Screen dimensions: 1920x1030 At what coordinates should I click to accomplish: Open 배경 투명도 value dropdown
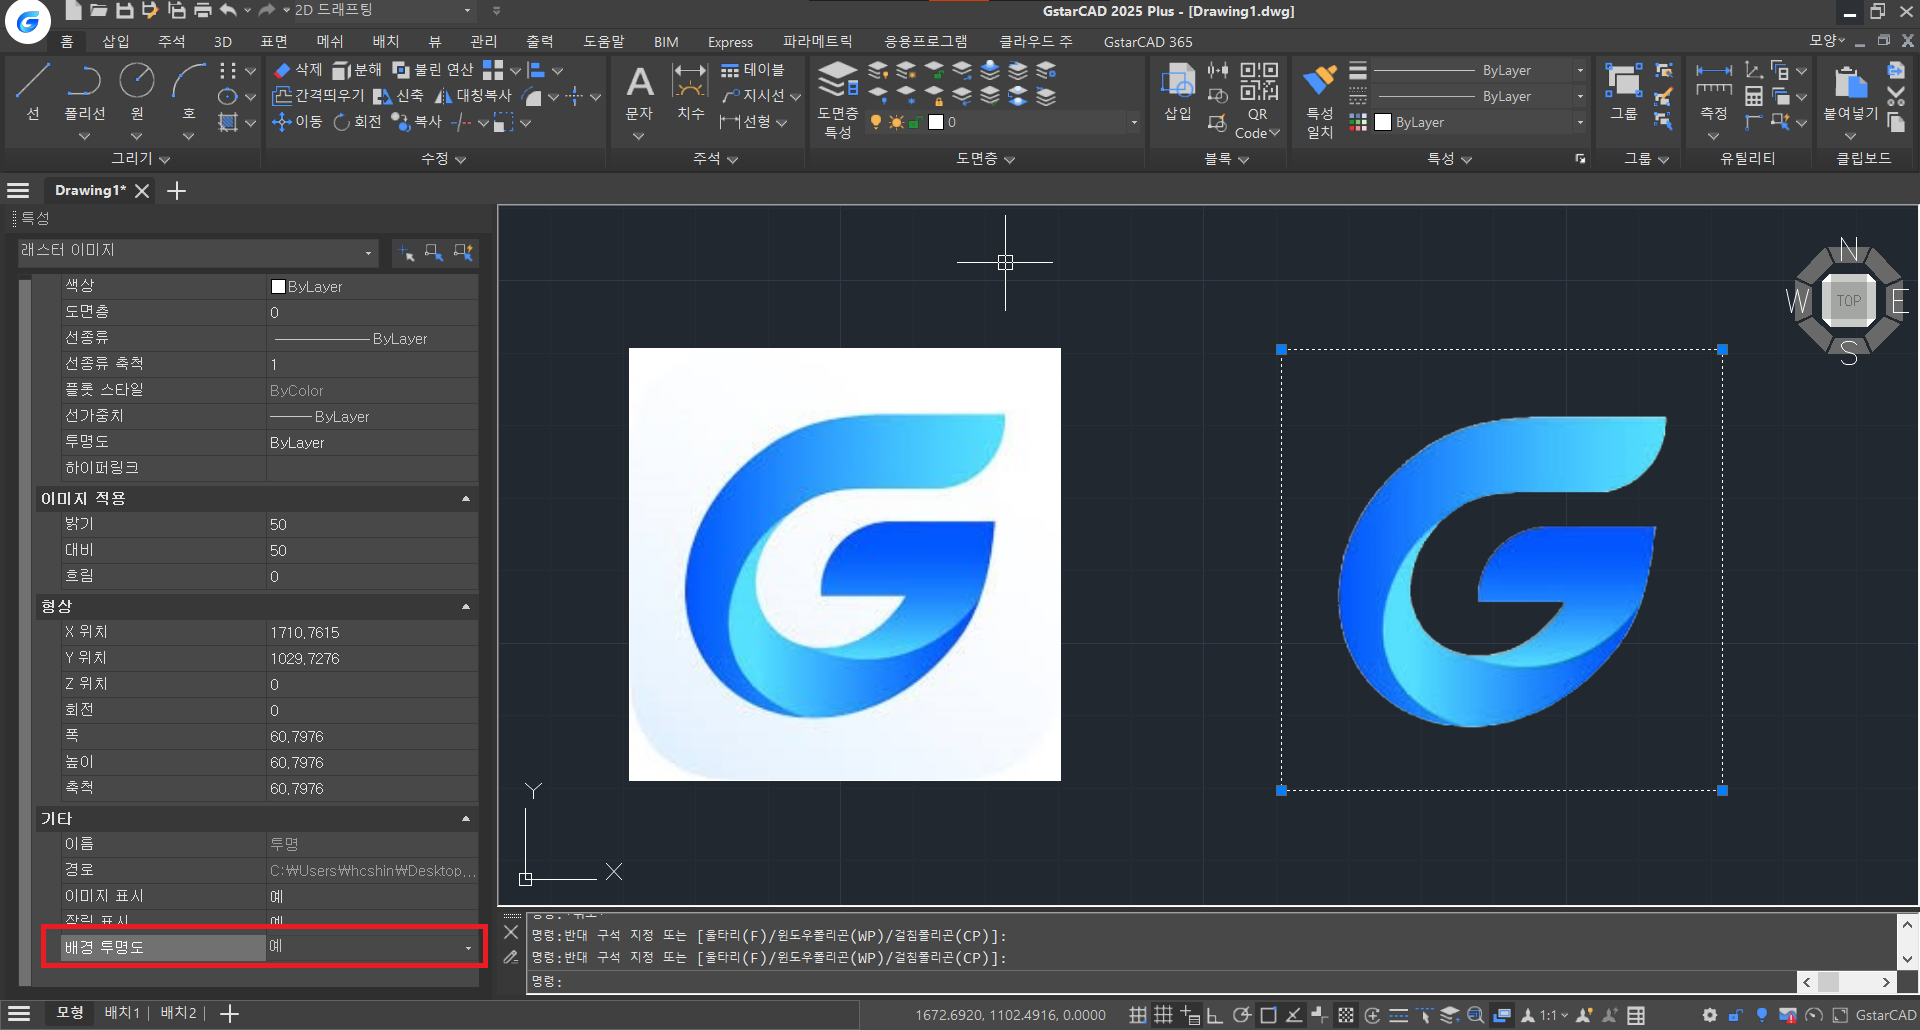tap(468, 947)
